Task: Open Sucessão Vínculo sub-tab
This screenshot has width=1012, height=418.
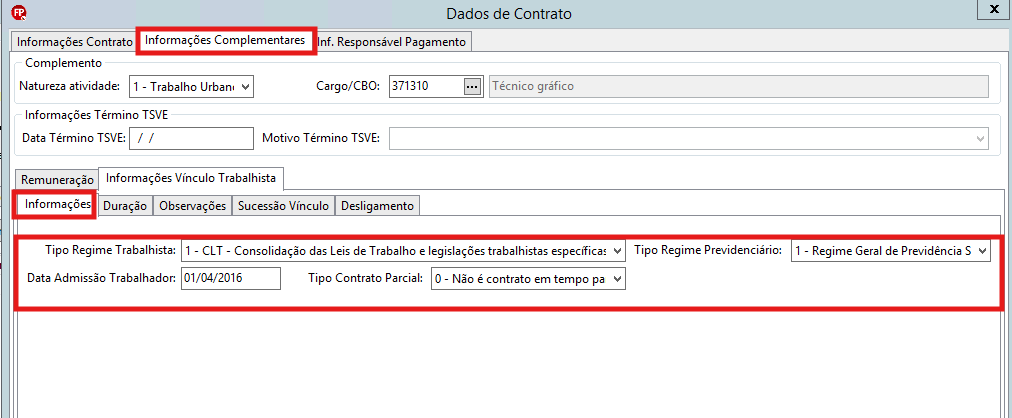Action: (x=283, y=206)
